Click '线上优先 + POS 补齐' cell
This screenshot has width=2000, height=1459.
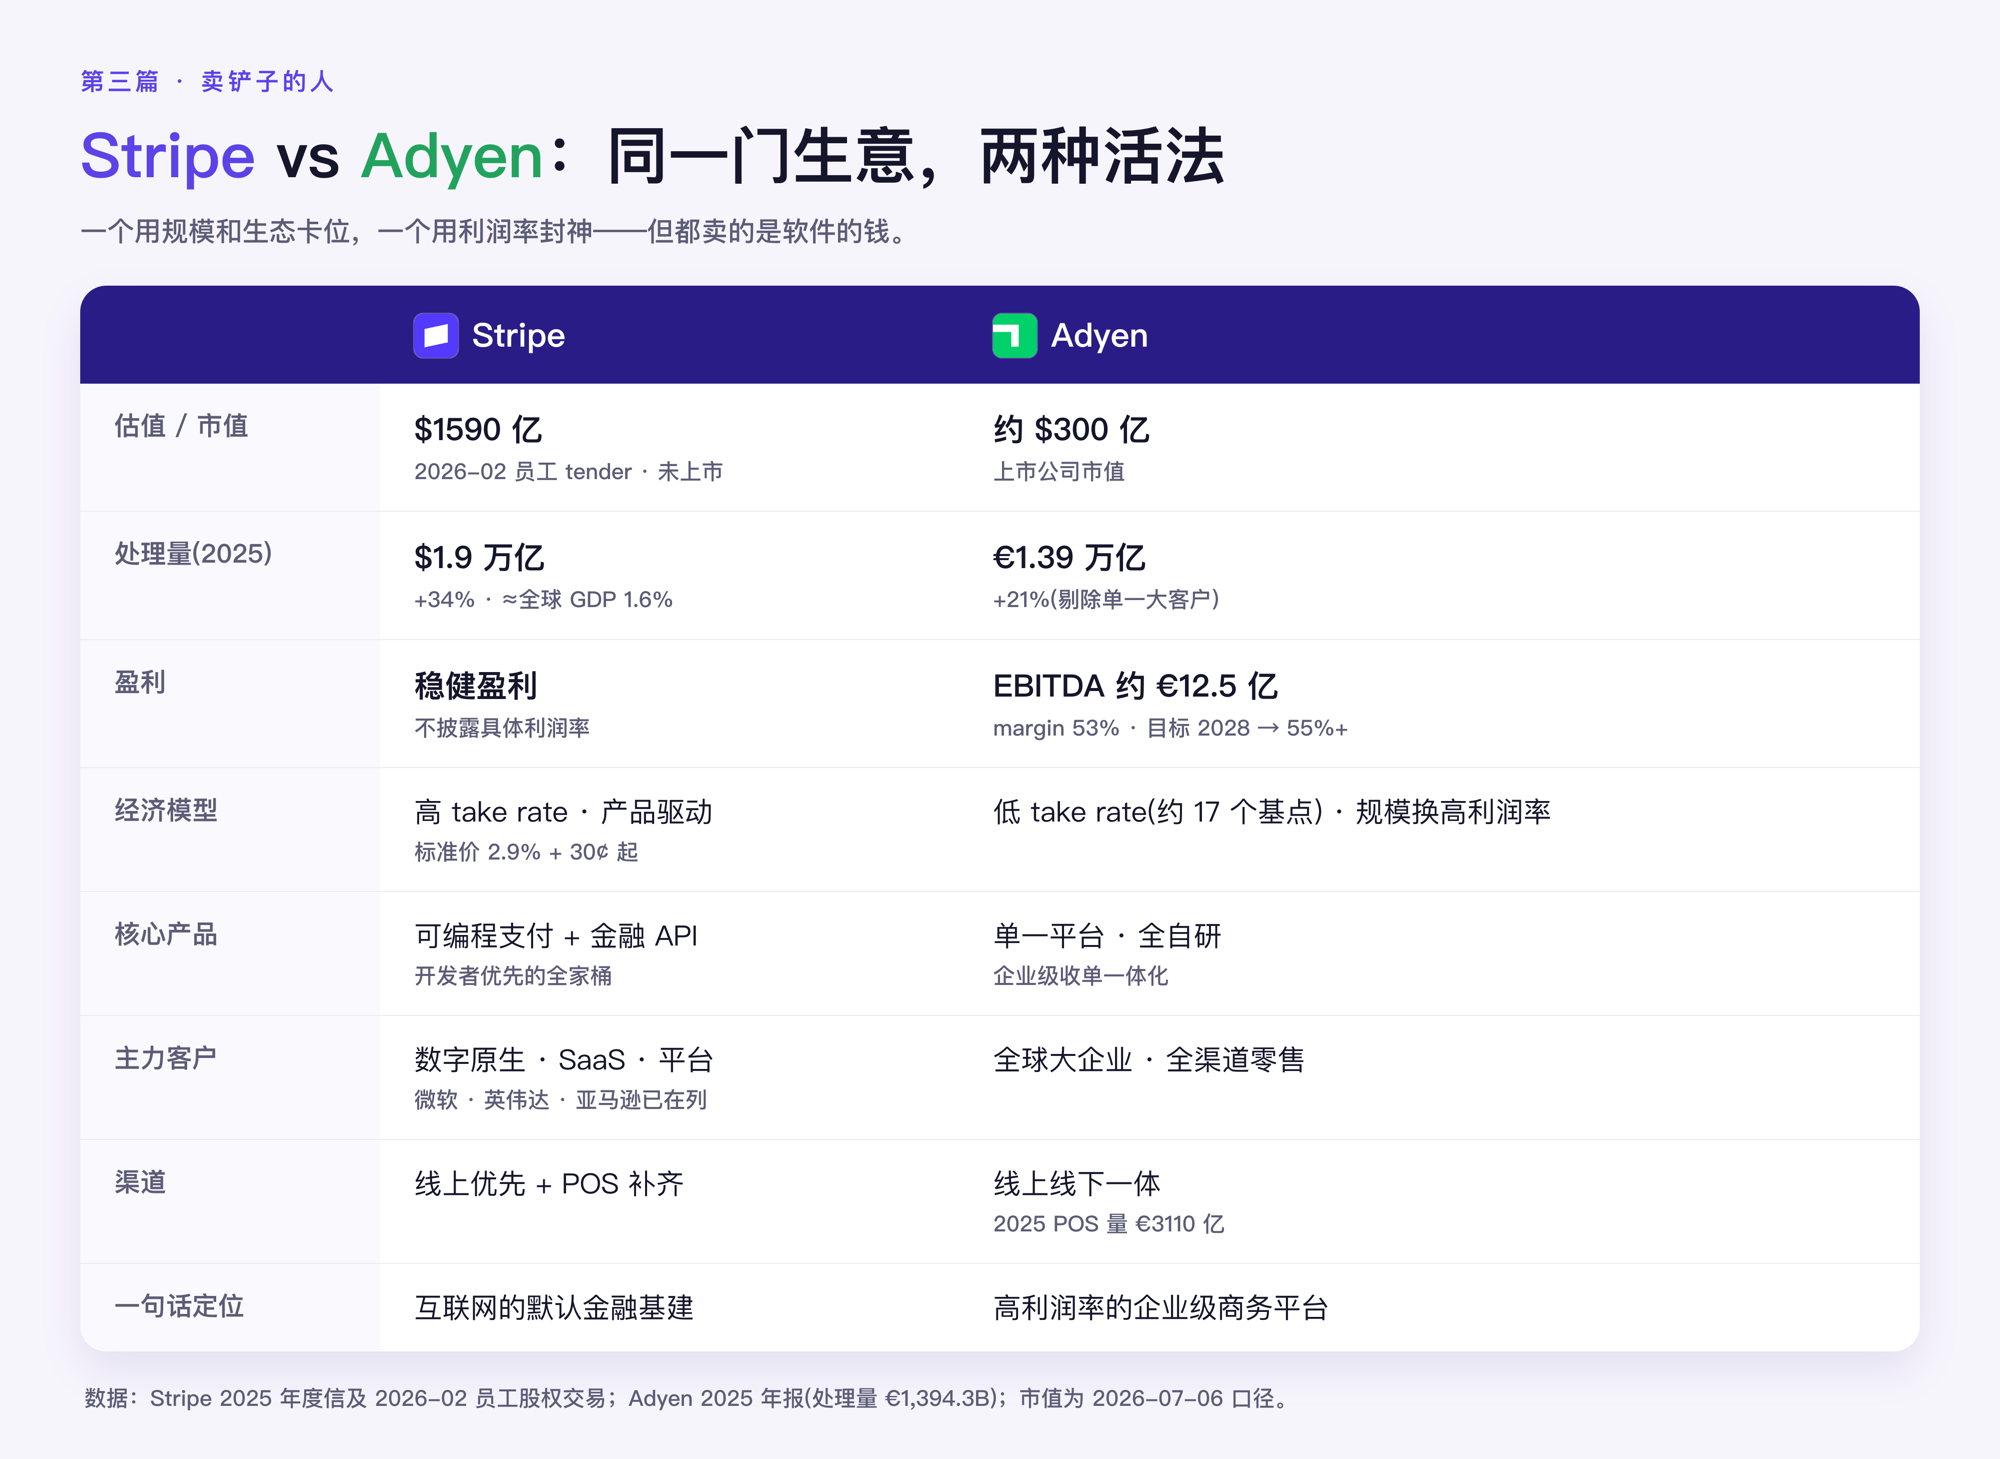tap(549, 1183)
